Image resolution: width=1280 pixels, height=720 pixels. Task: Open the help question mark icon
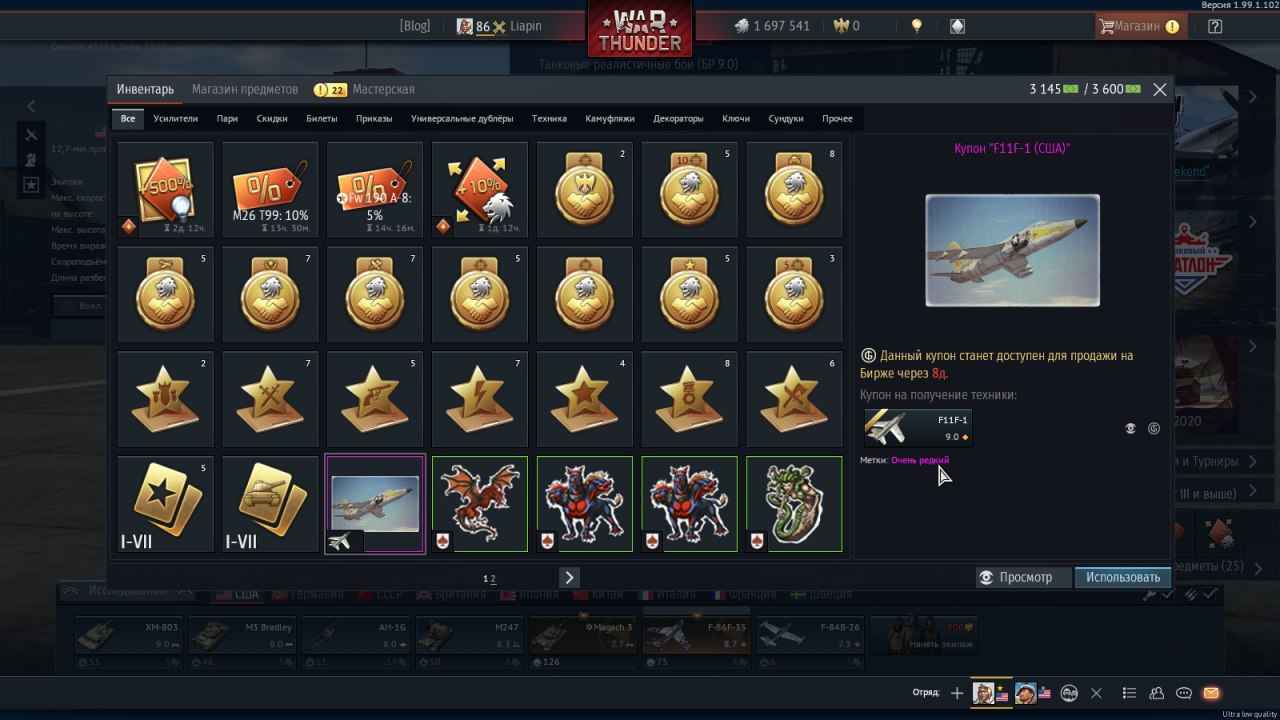(x=1215, y=27)
